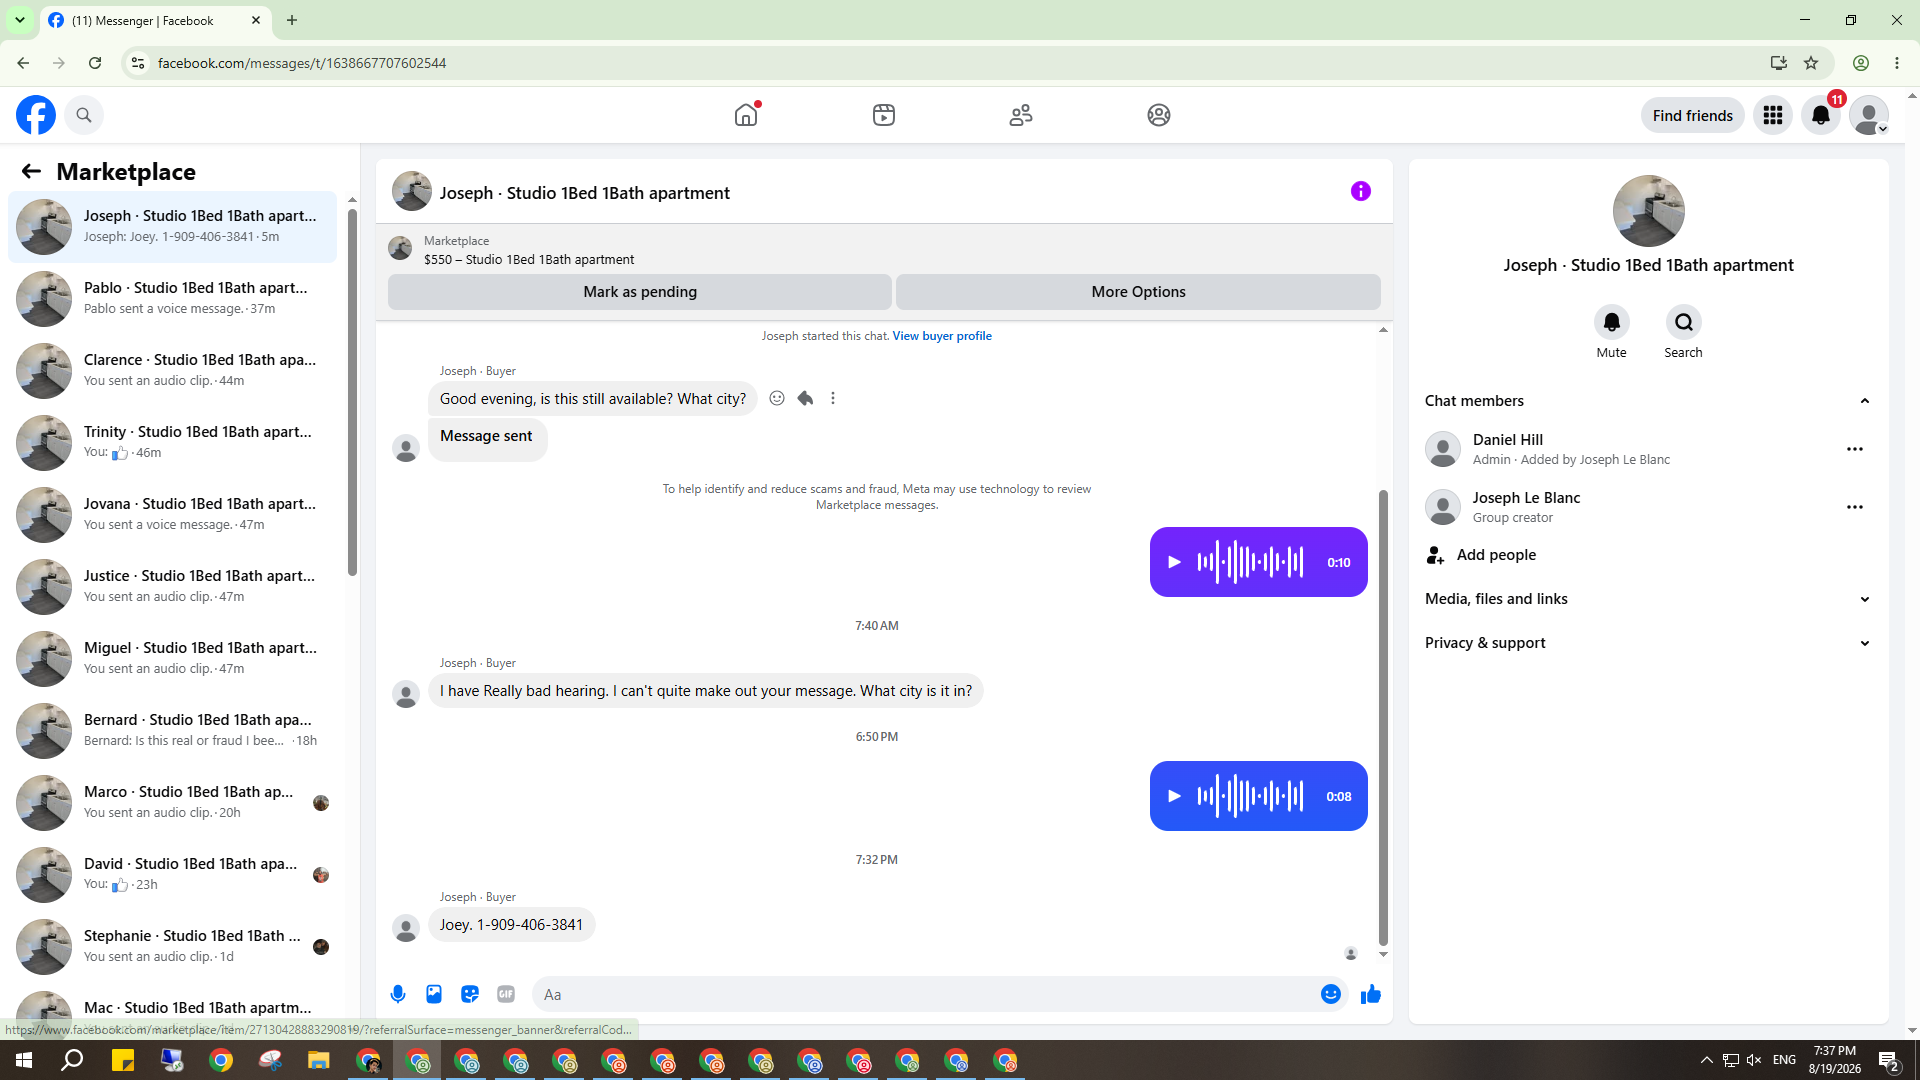This screenshot has height=1080, width=1920.
Task: Send a thumbs-up like
Action: 1371,994
